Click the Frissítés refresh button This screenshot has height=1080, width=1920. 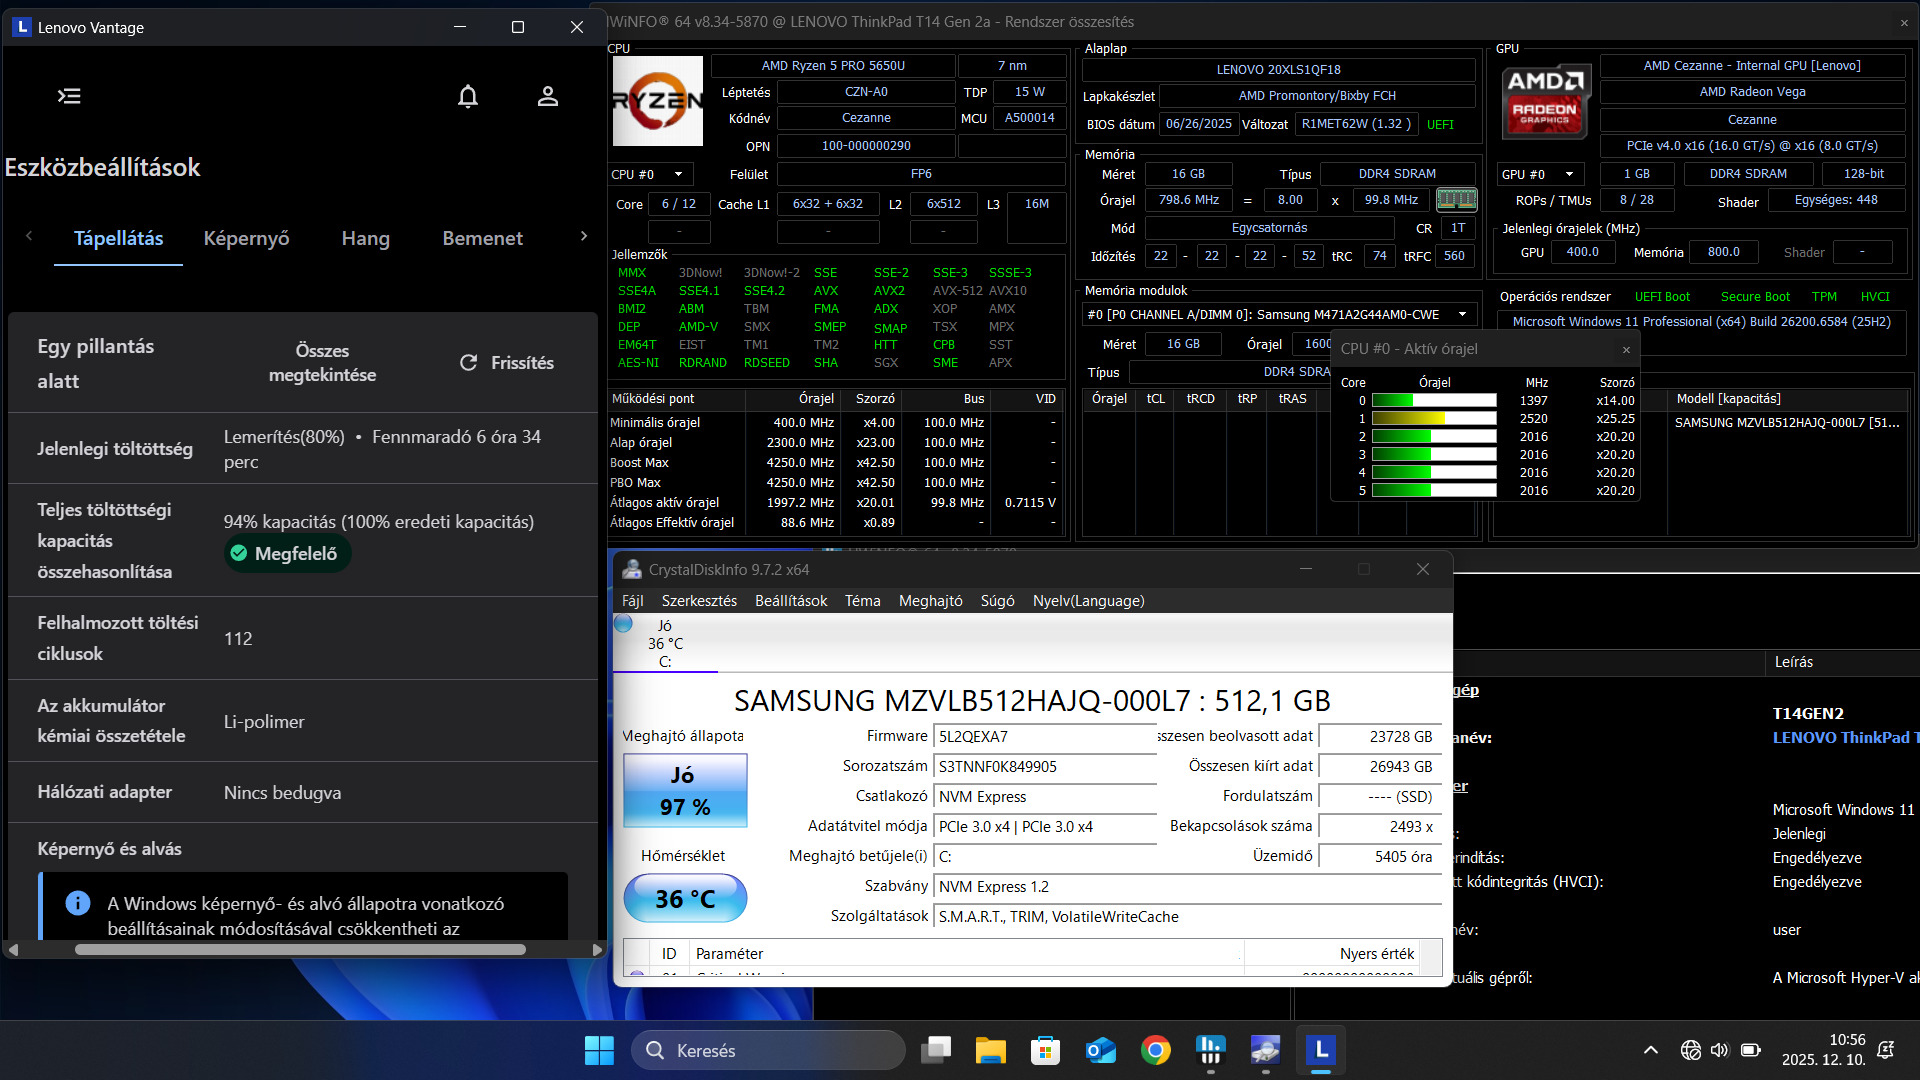[x=507, y=363]
